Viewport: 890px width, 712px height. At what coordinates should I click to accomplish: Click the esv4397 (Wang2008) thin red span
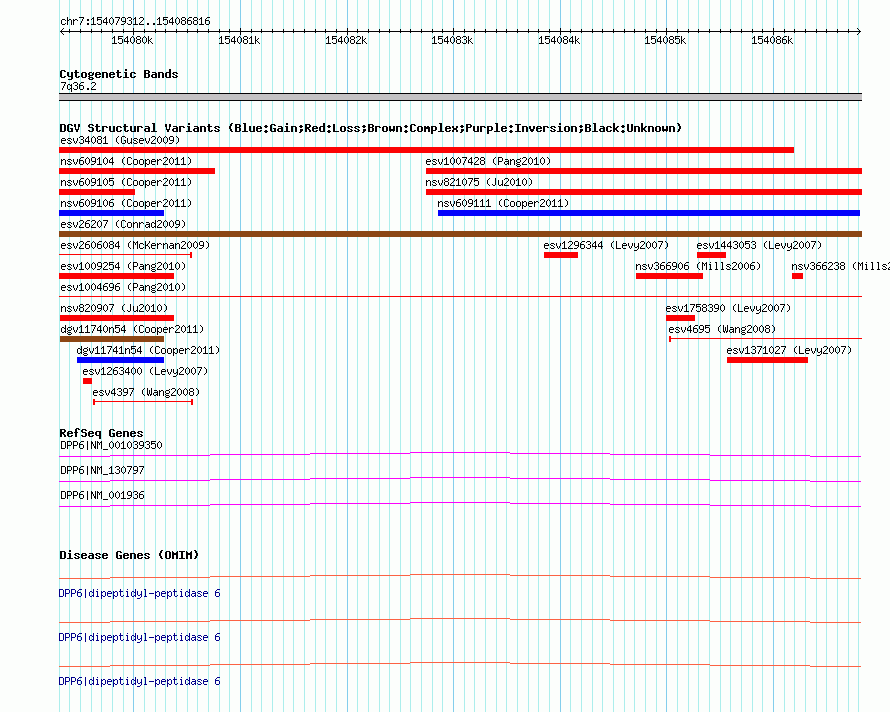pyautogui.click(x=143, y=402)
